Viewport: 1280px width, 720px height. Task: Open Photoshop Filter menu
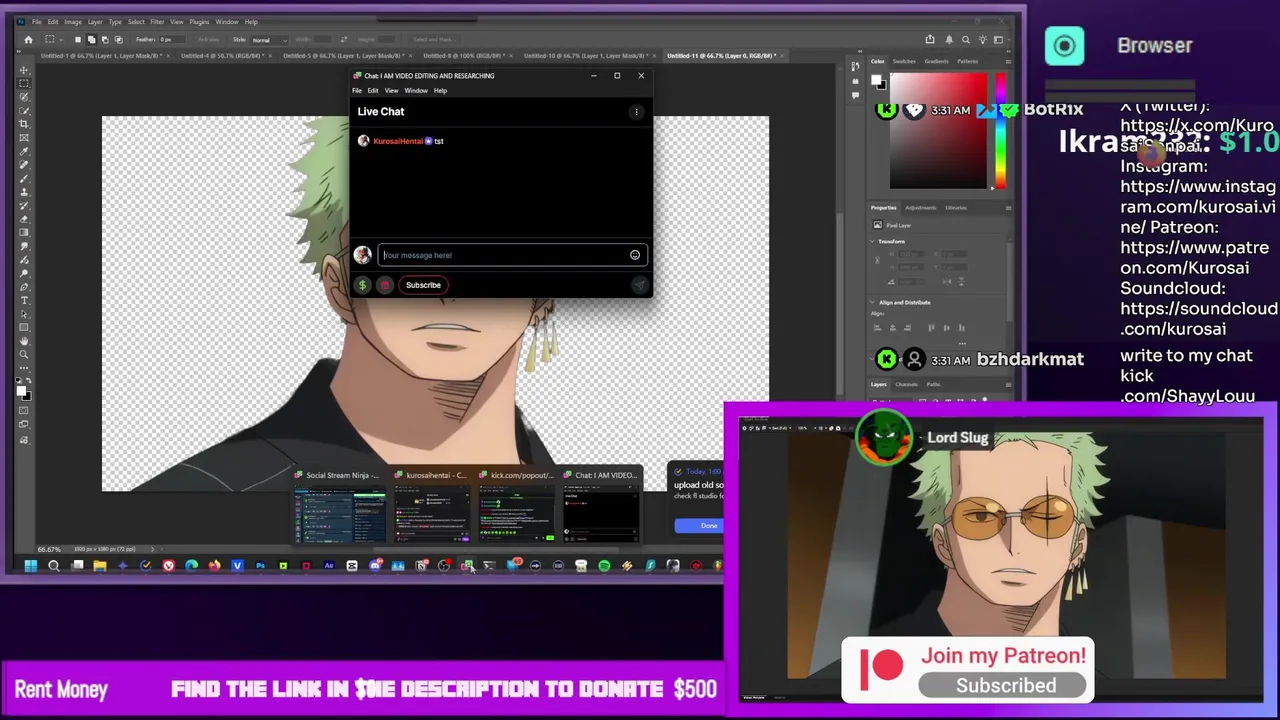point(157,22)
